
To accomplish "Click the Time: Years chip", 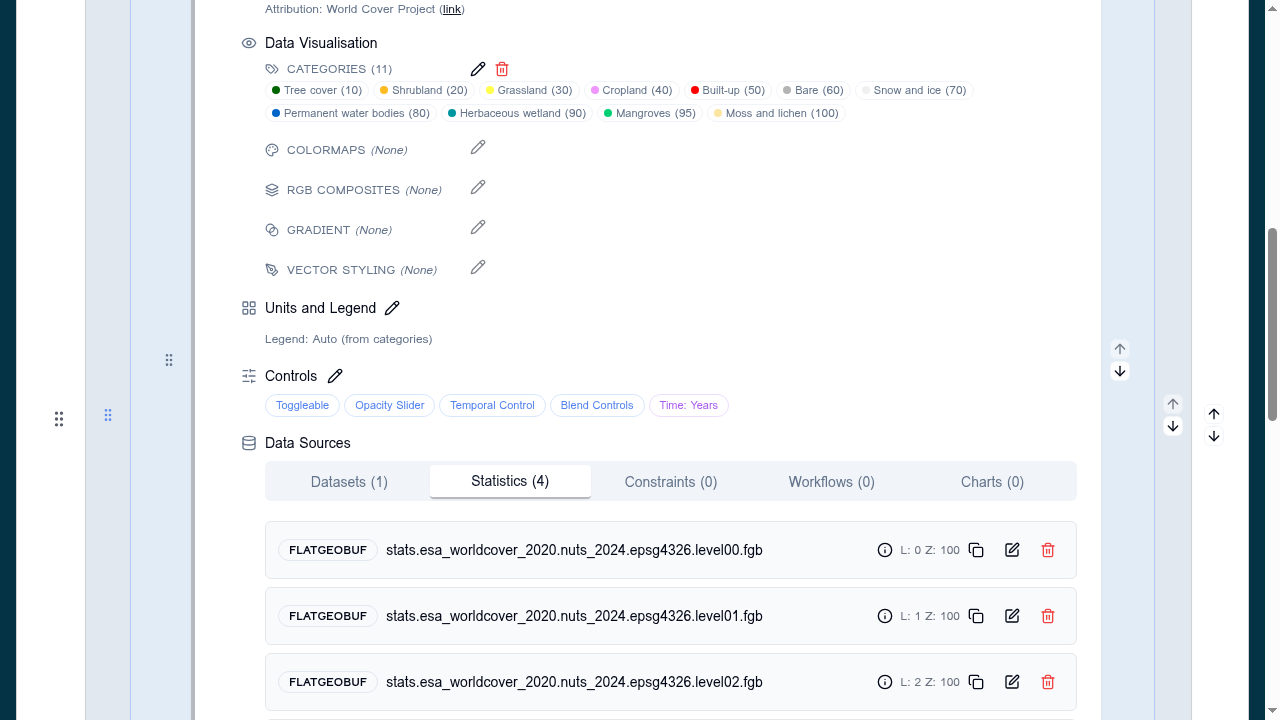I will coord(689,405).
